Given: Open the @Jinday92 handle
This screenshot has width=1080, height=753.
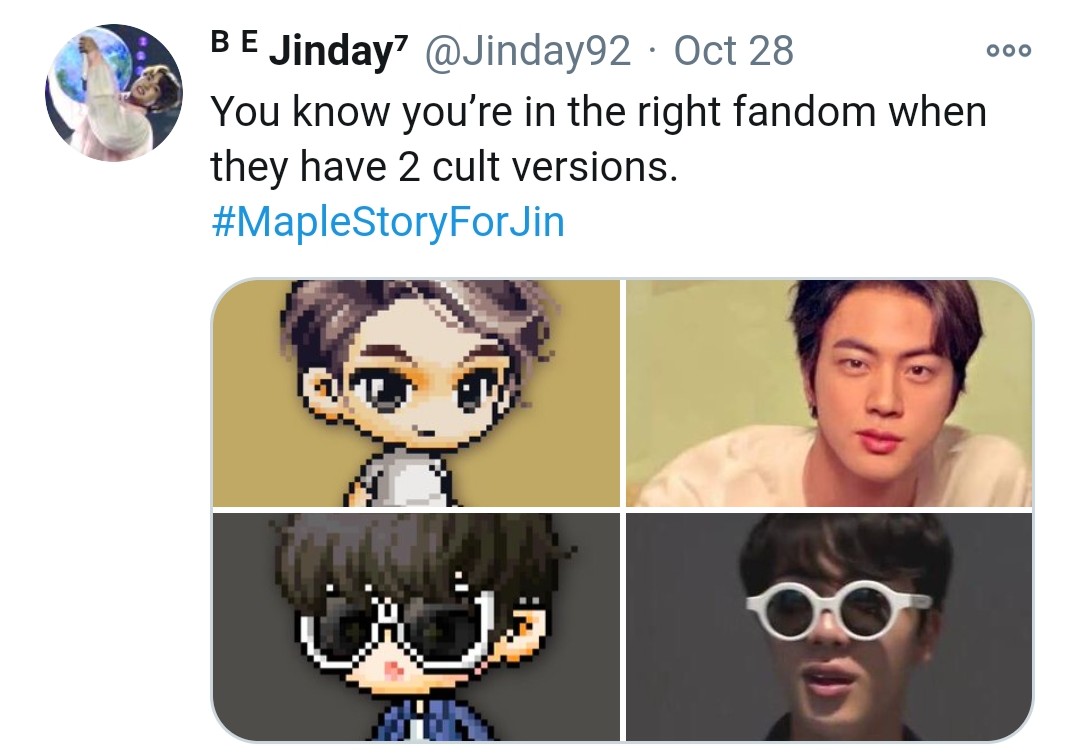Looking at the screenshot, I should tap(528, 51).
